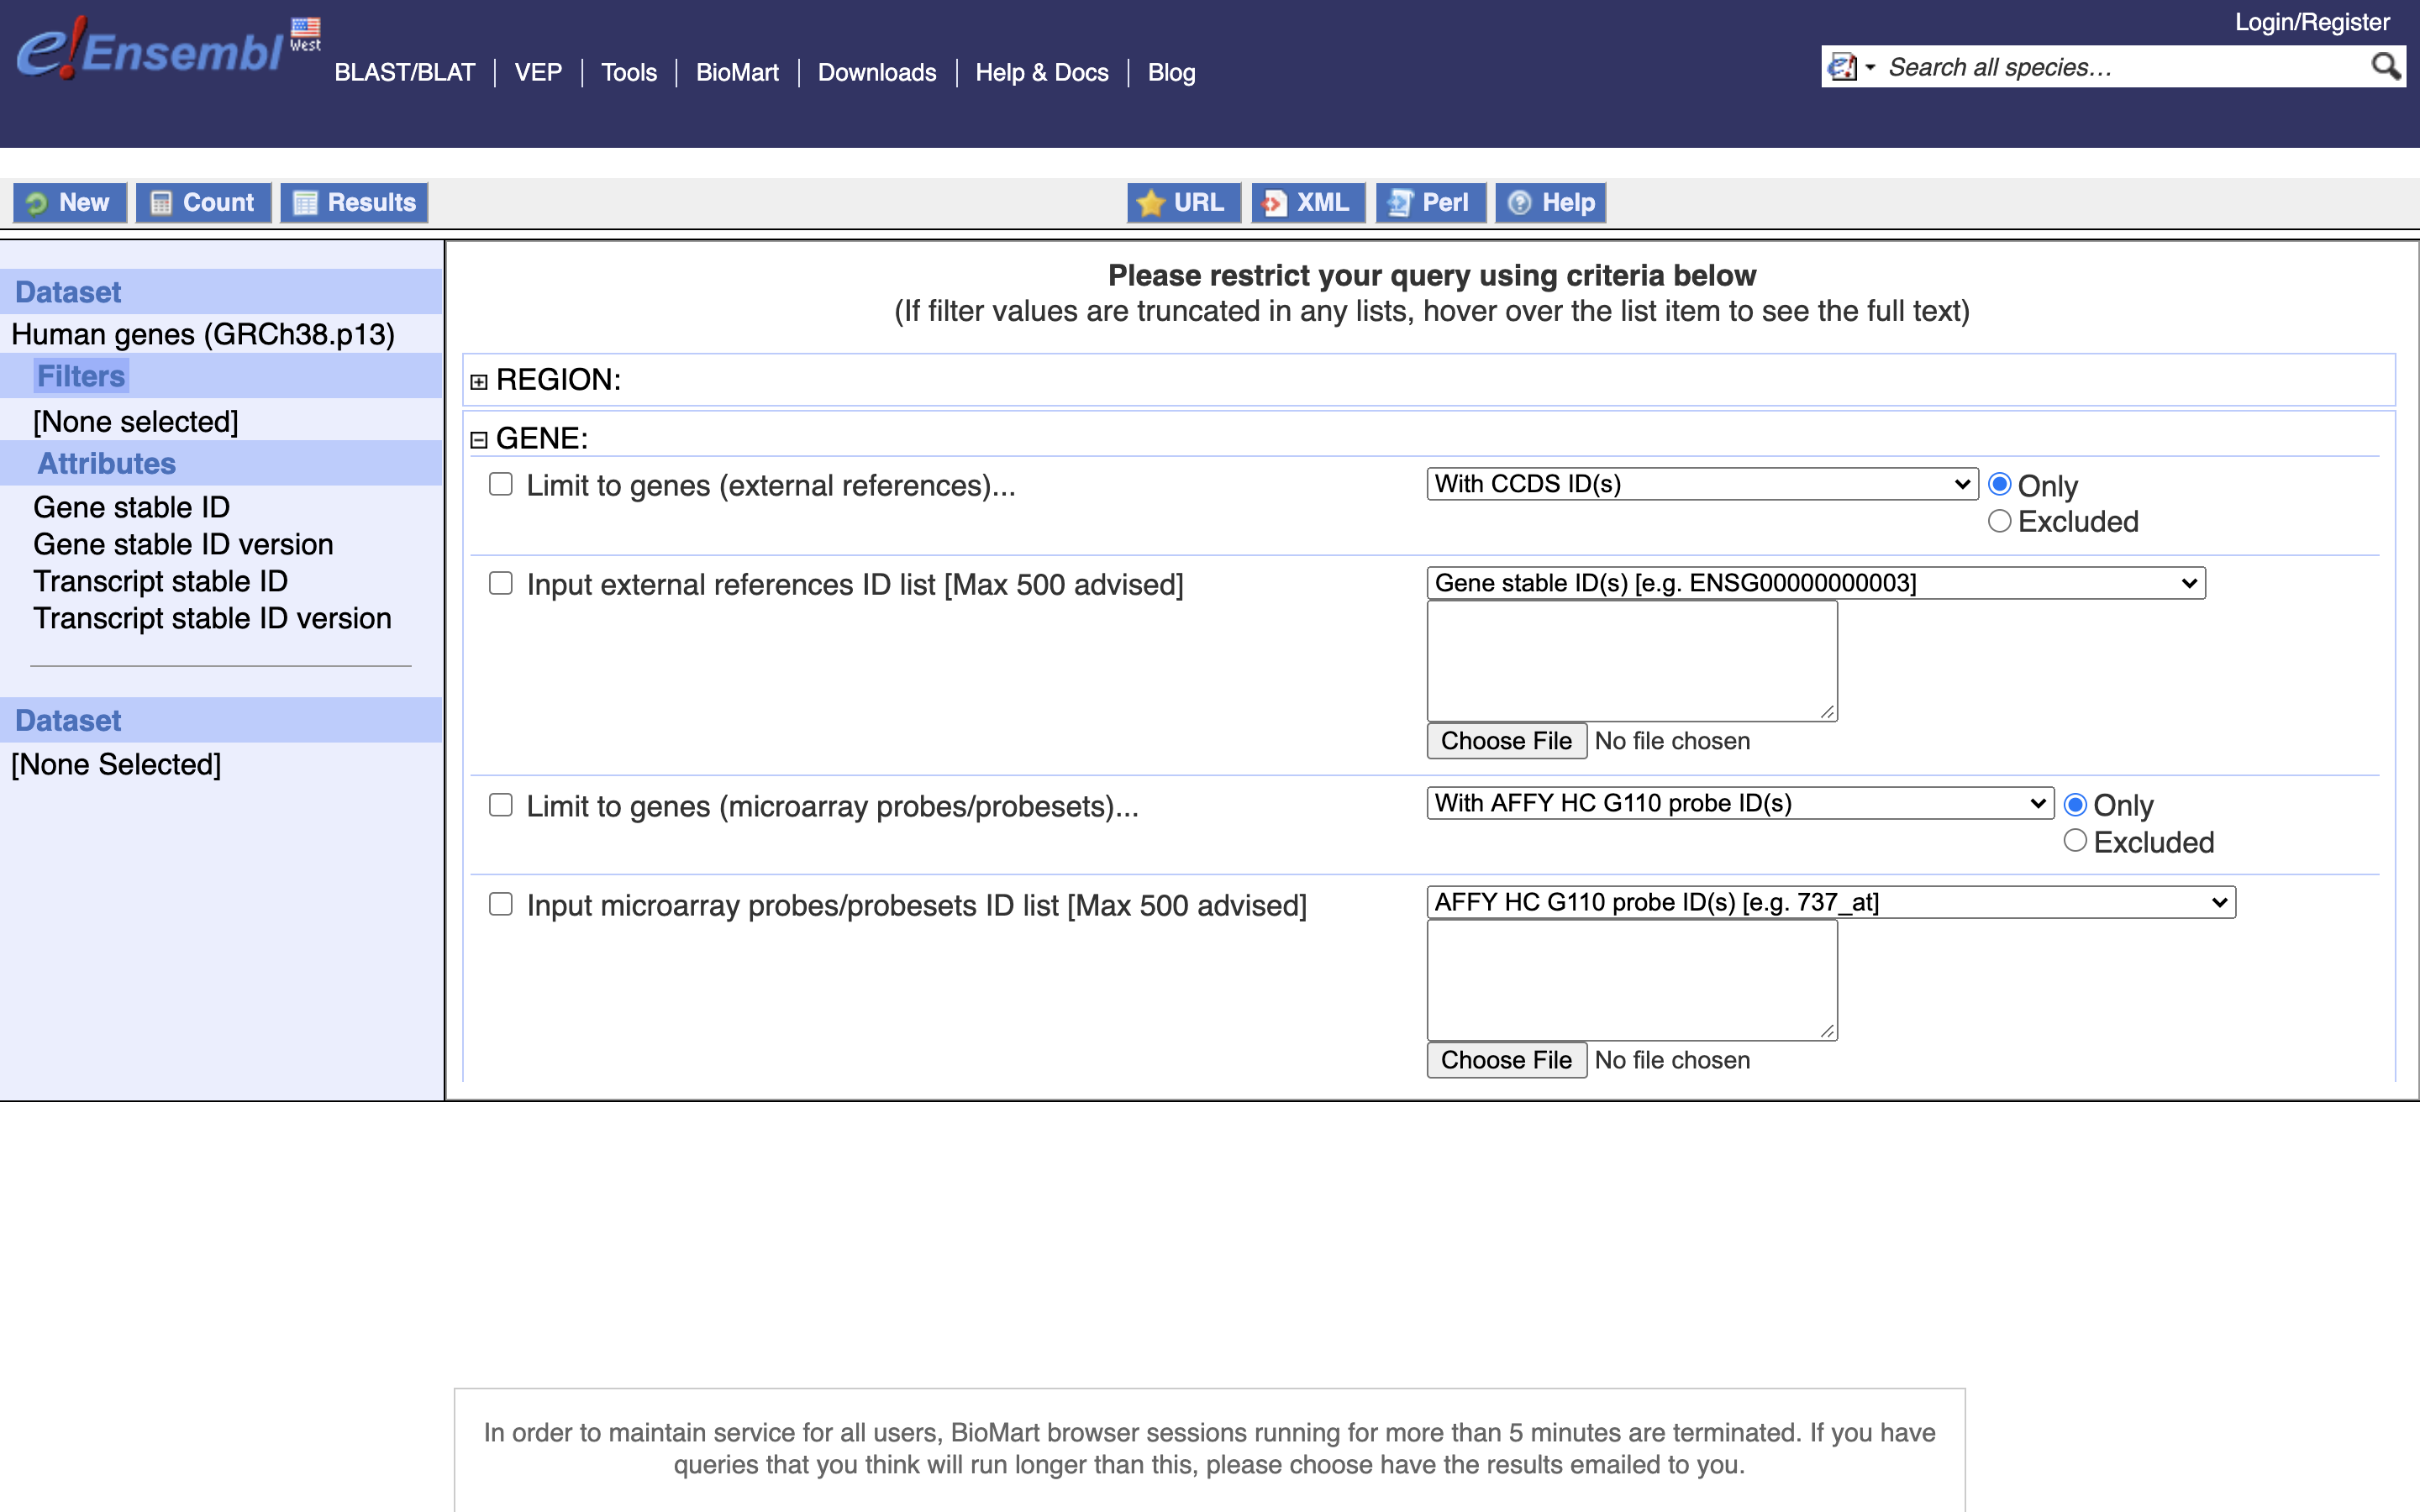The image size is (2420, 1512).
Task: Click Gene stable ID version attribute
Action: [x=183, y=545]
